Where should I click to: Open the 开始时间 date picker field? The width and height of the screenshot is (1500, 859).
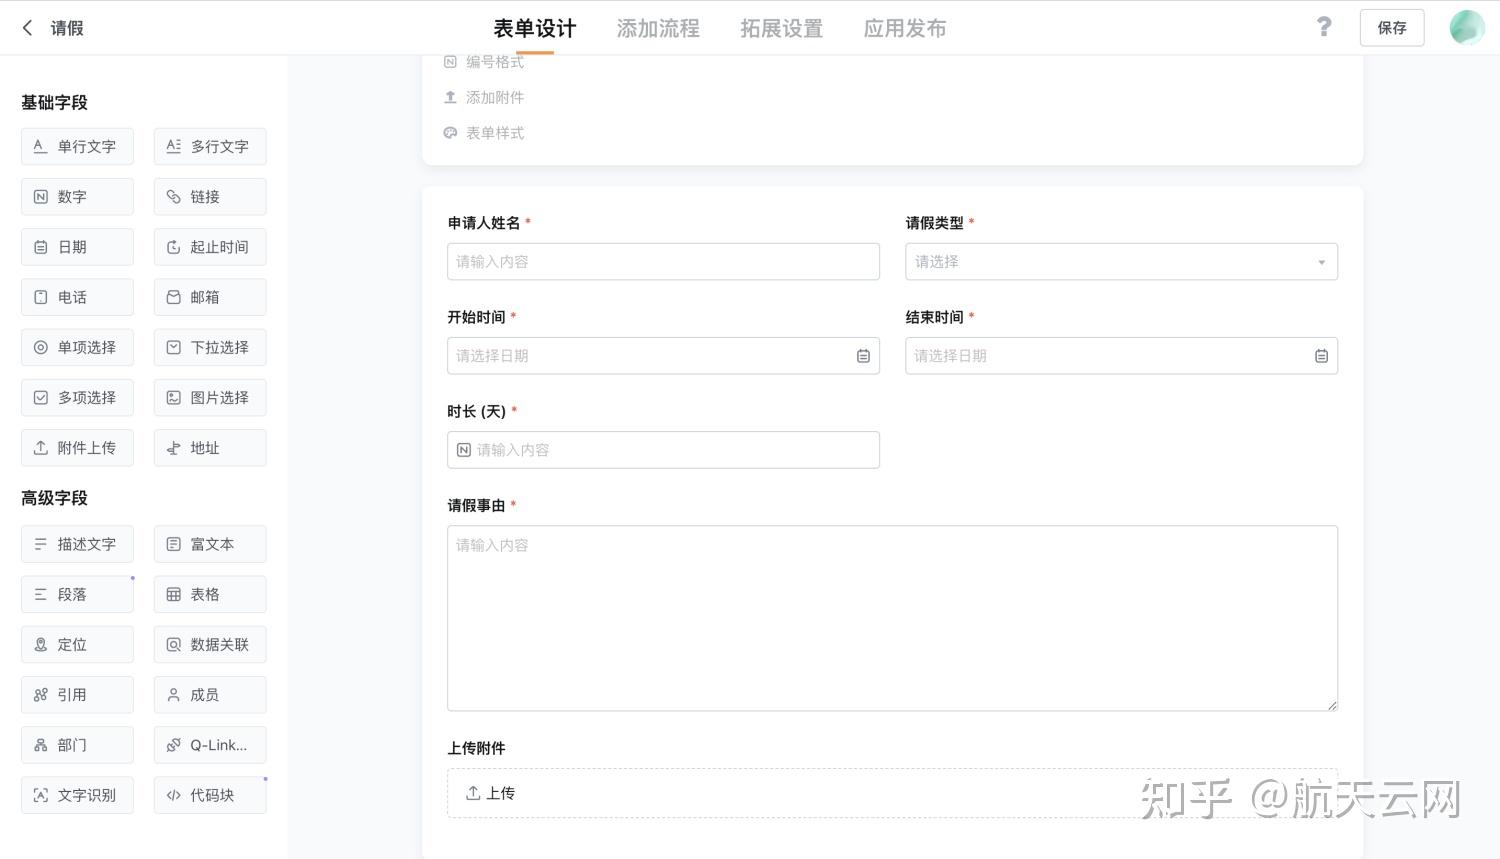pos(663,356)
